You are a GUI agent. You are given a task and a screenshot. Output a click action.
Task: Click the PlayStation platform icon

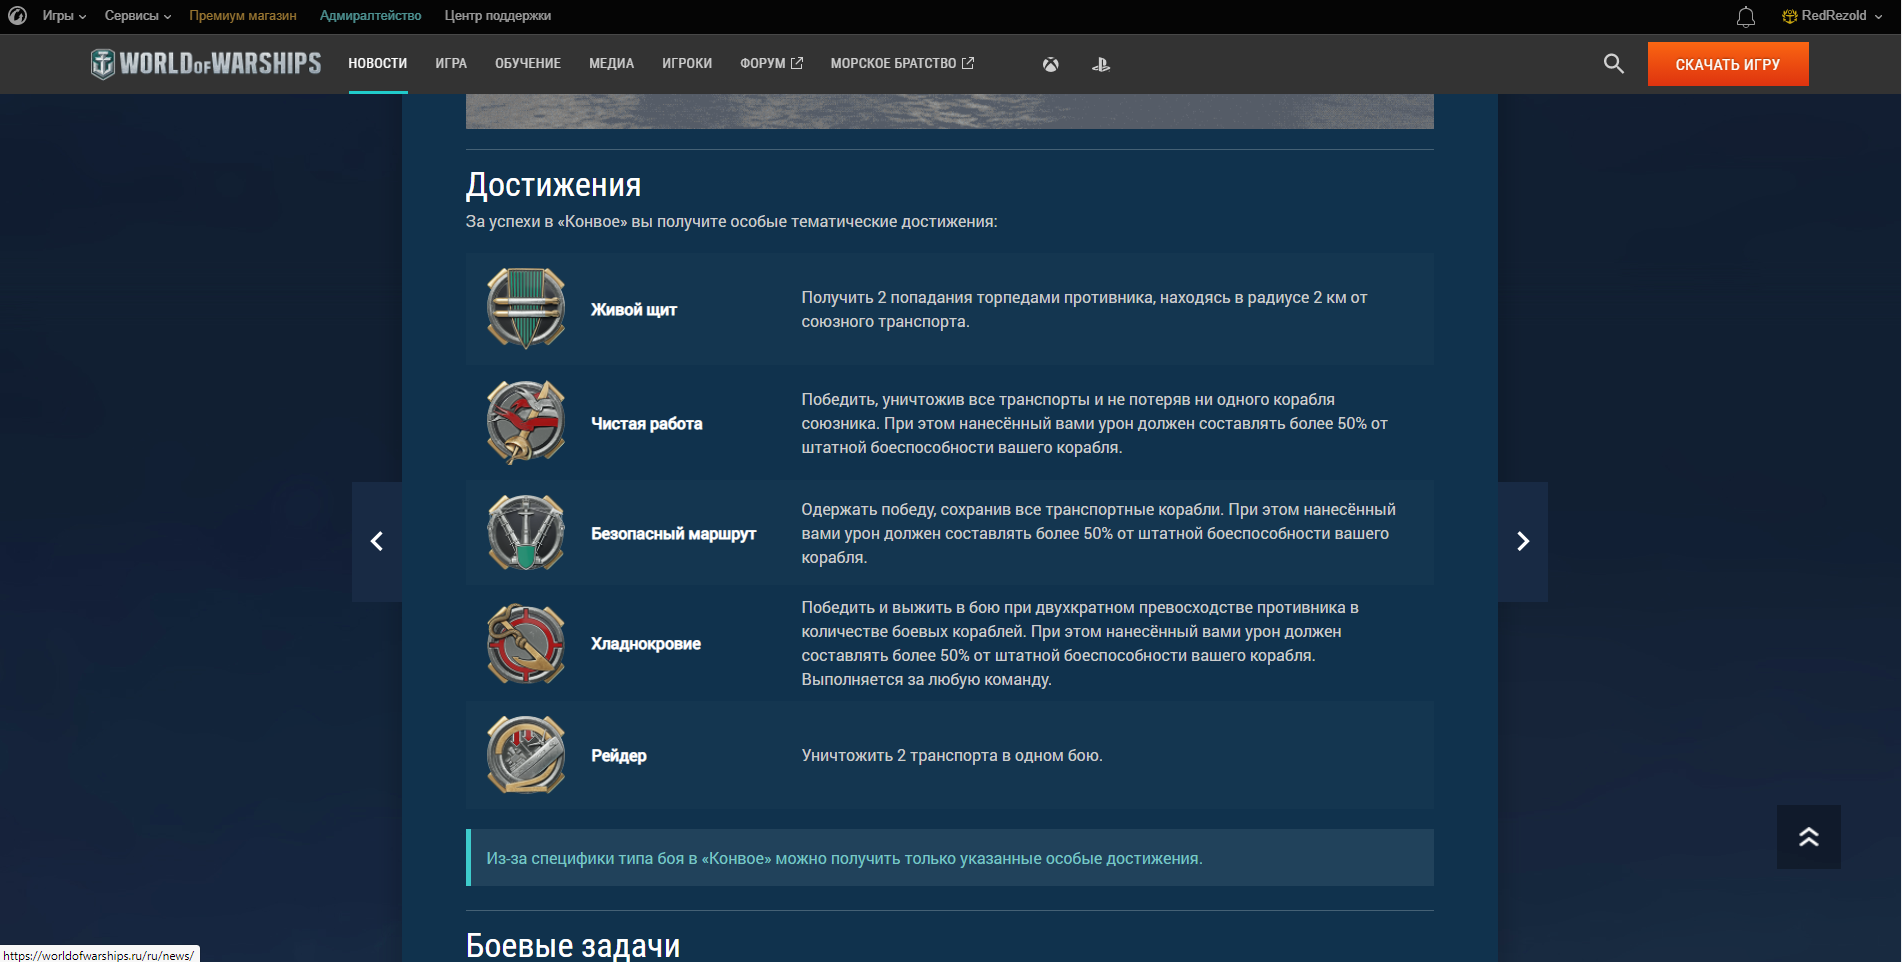coord(1101,65)
